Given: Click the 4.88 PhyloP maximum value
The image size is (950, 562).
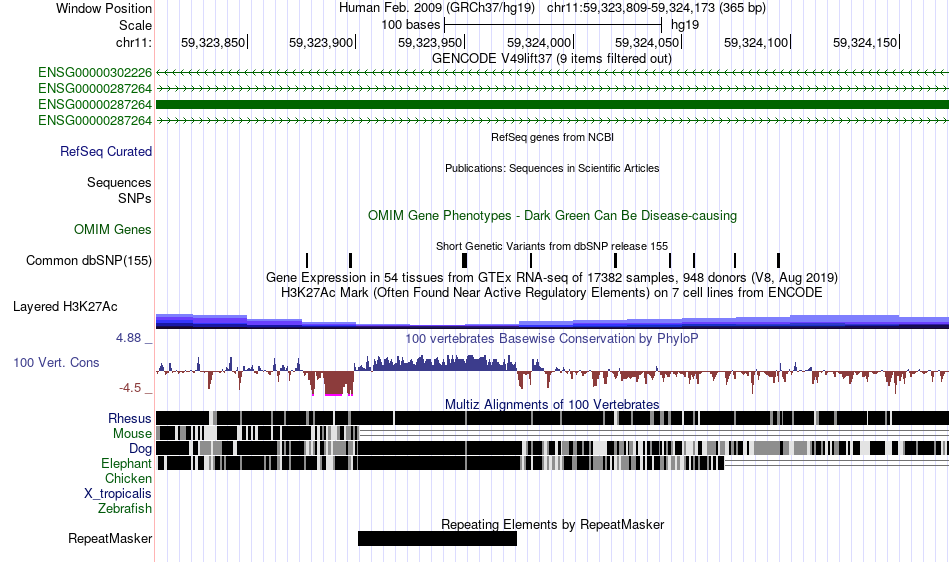Looking at the screenshot, I should click(128, 338).
